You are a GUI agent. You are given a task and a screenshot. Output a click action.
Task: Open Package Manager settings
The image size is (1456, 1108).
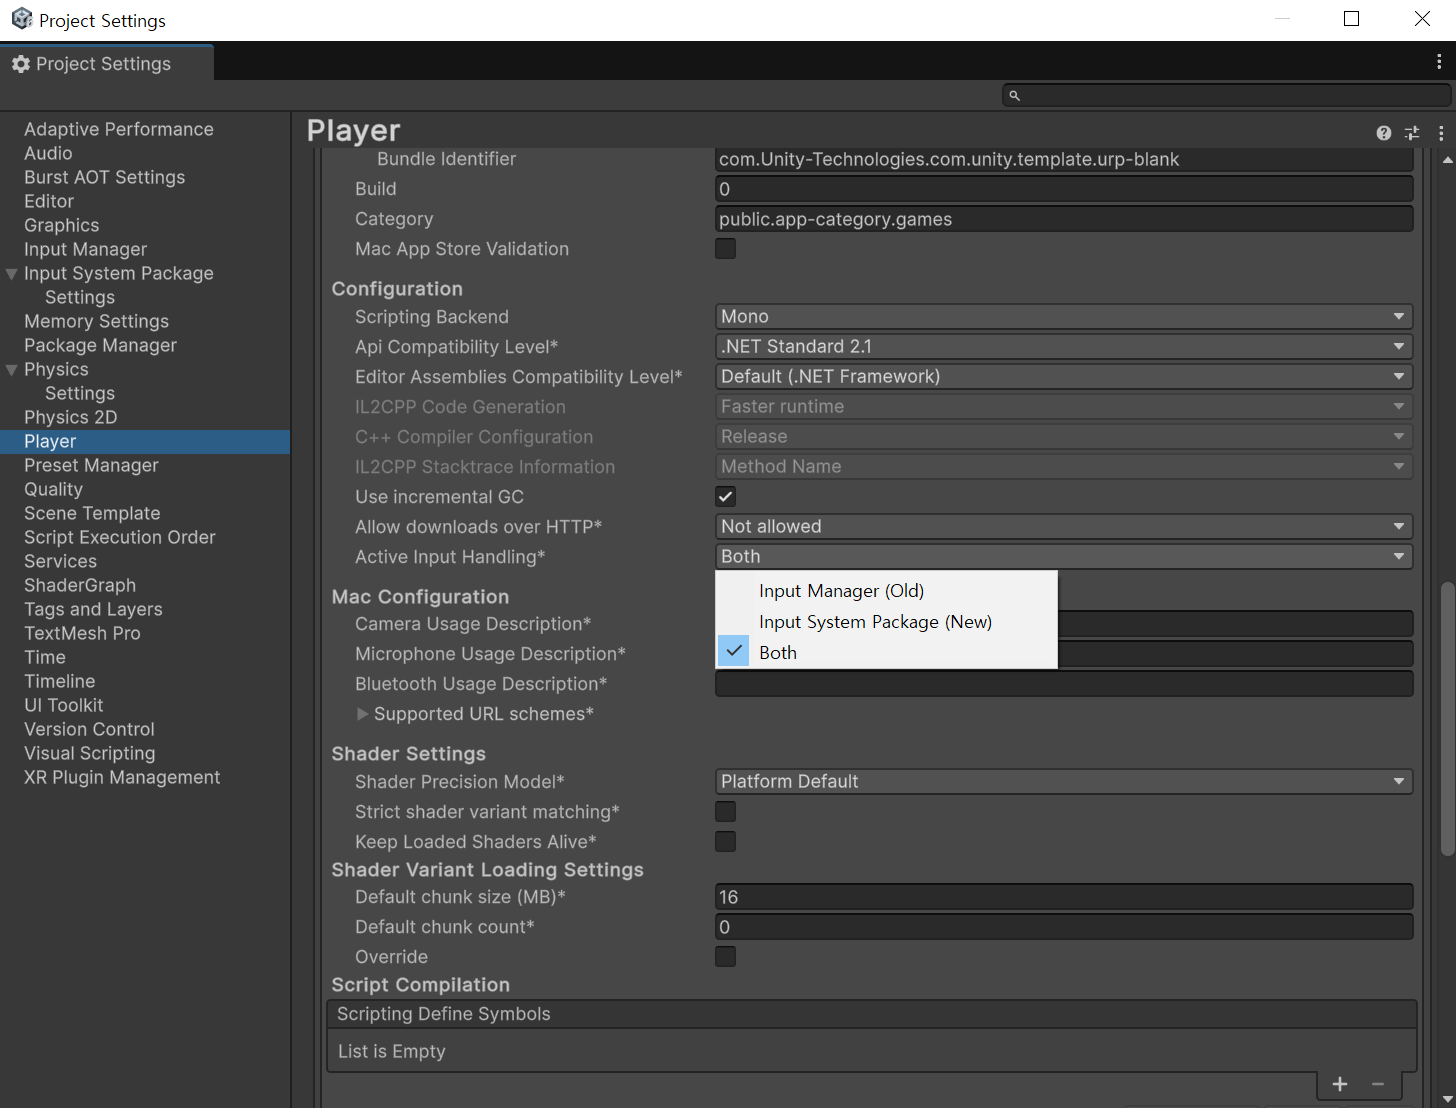[x=101, y=345]
